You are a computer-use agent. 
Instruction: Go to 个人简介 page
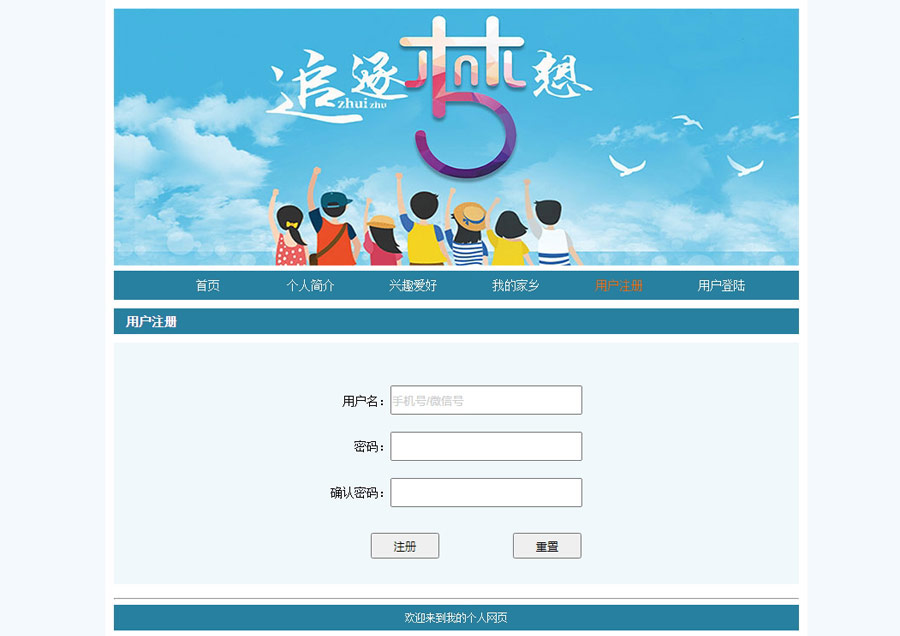click(310, 285)
